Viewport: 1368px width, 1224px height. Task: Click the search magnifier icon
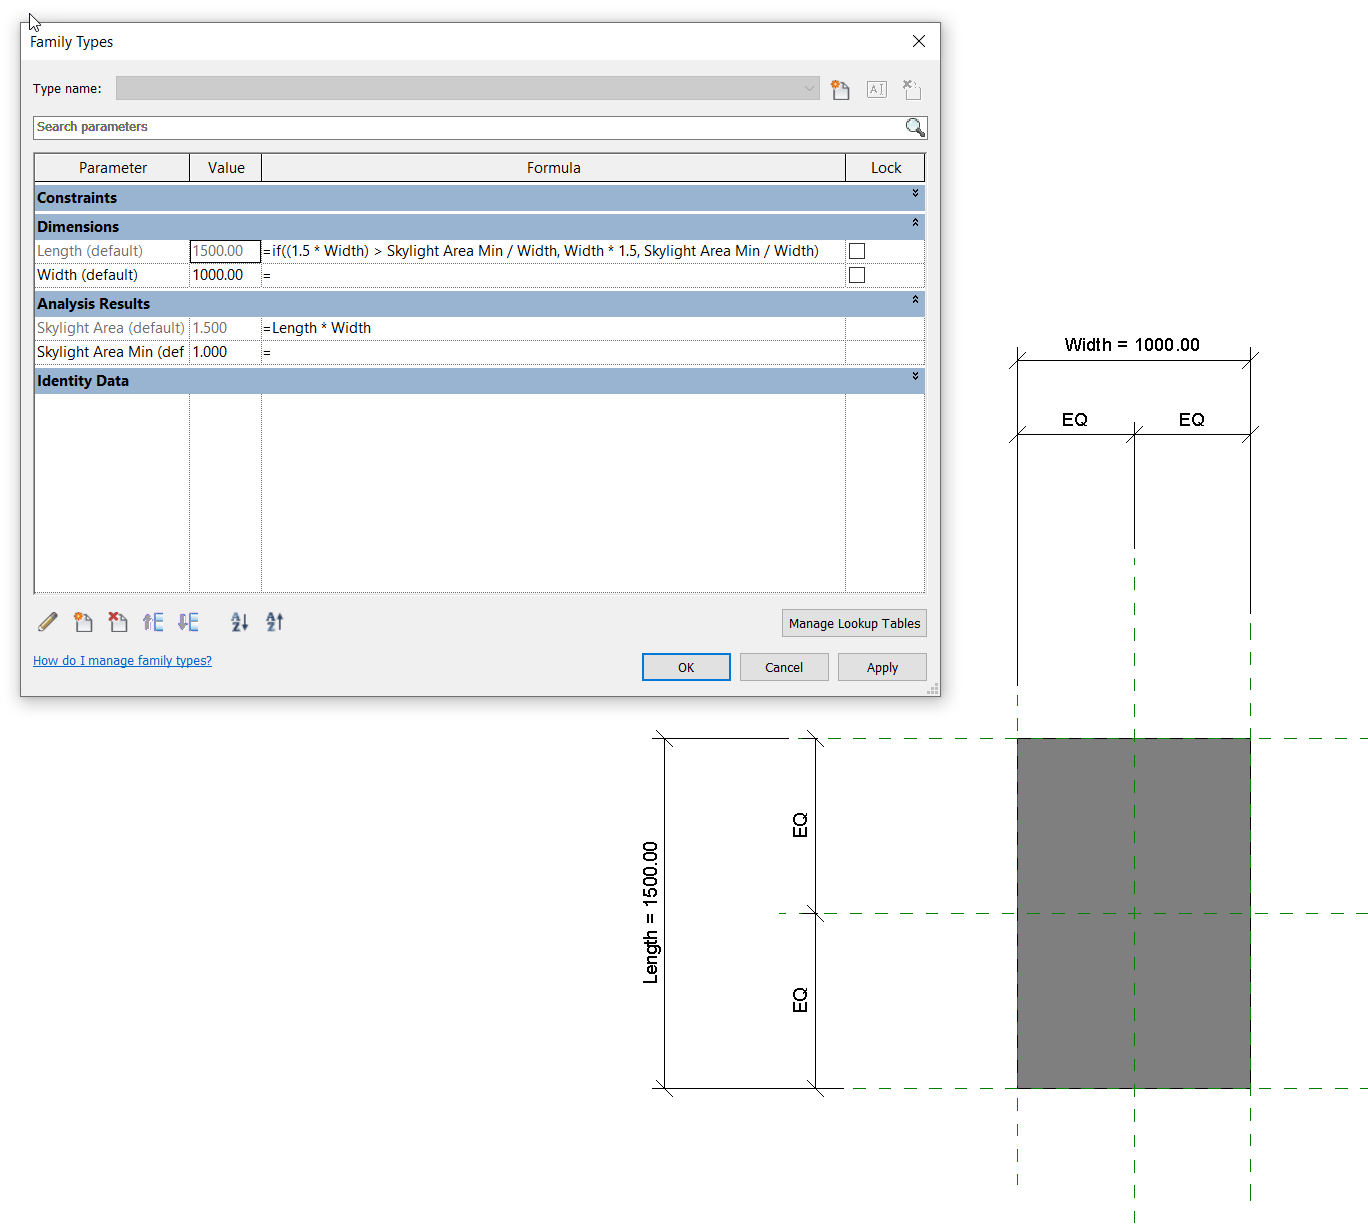pyautogui.click(x=915, y=127)
